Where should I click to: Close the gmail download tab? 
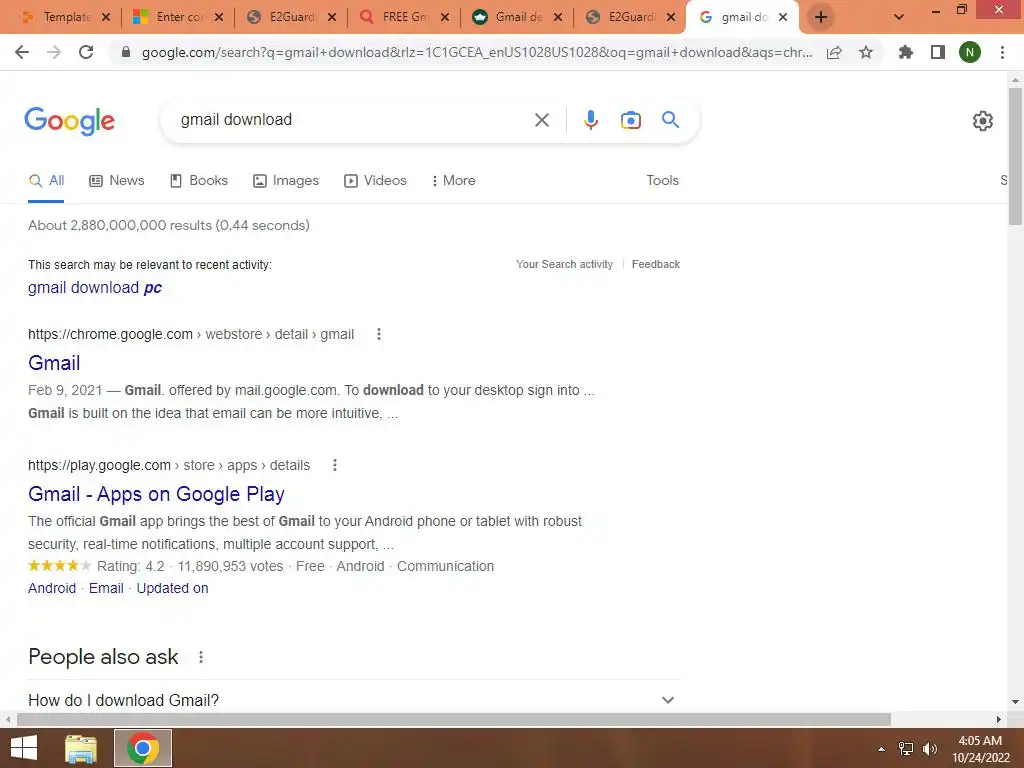click(x=783, y=17)
